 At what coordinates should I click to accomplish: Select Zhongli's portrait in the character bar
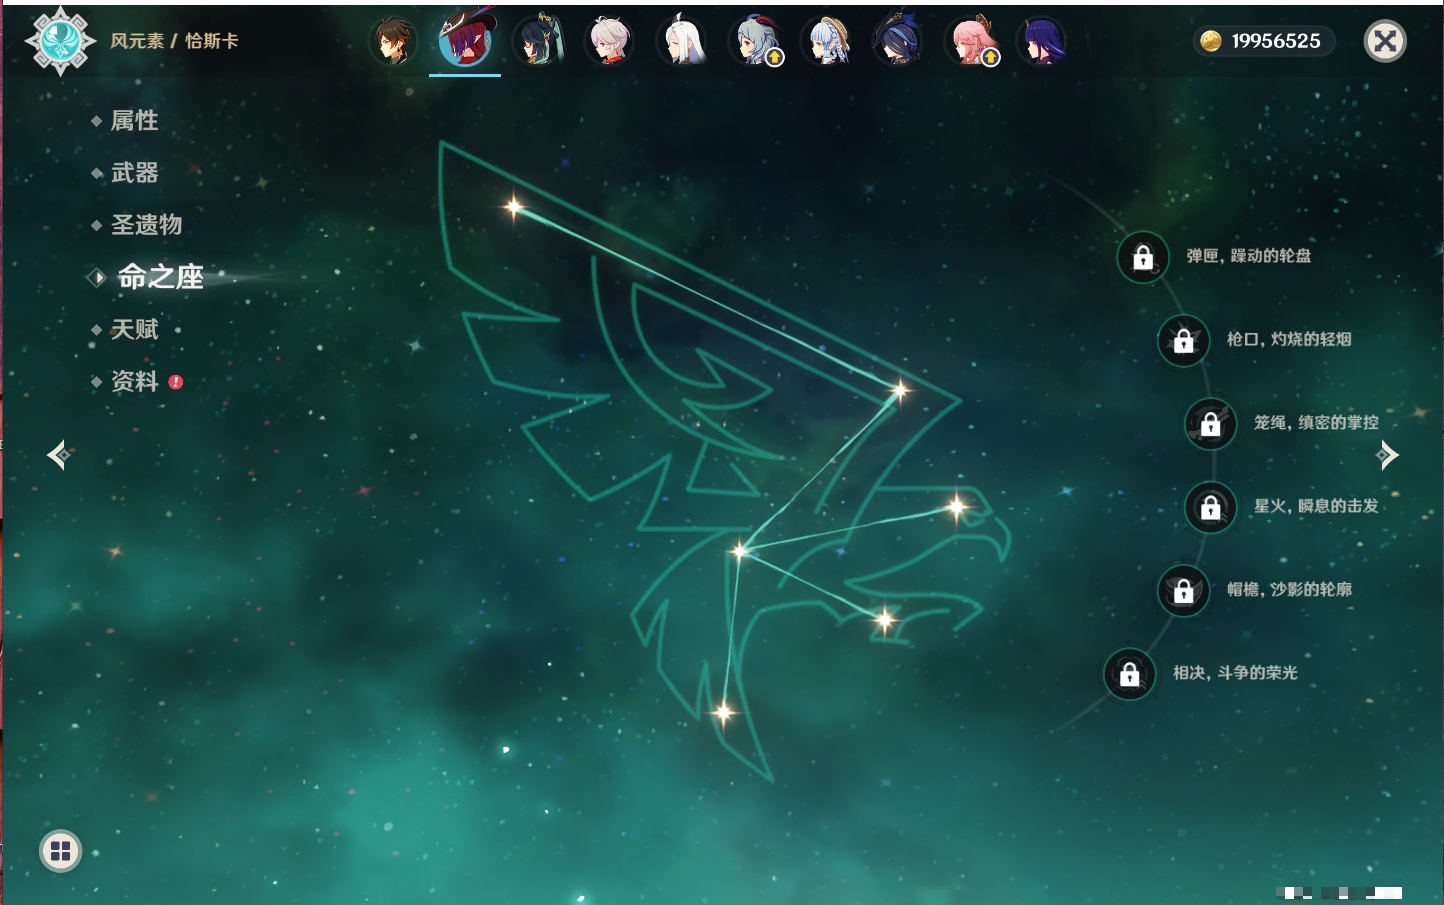pos(393,41)
